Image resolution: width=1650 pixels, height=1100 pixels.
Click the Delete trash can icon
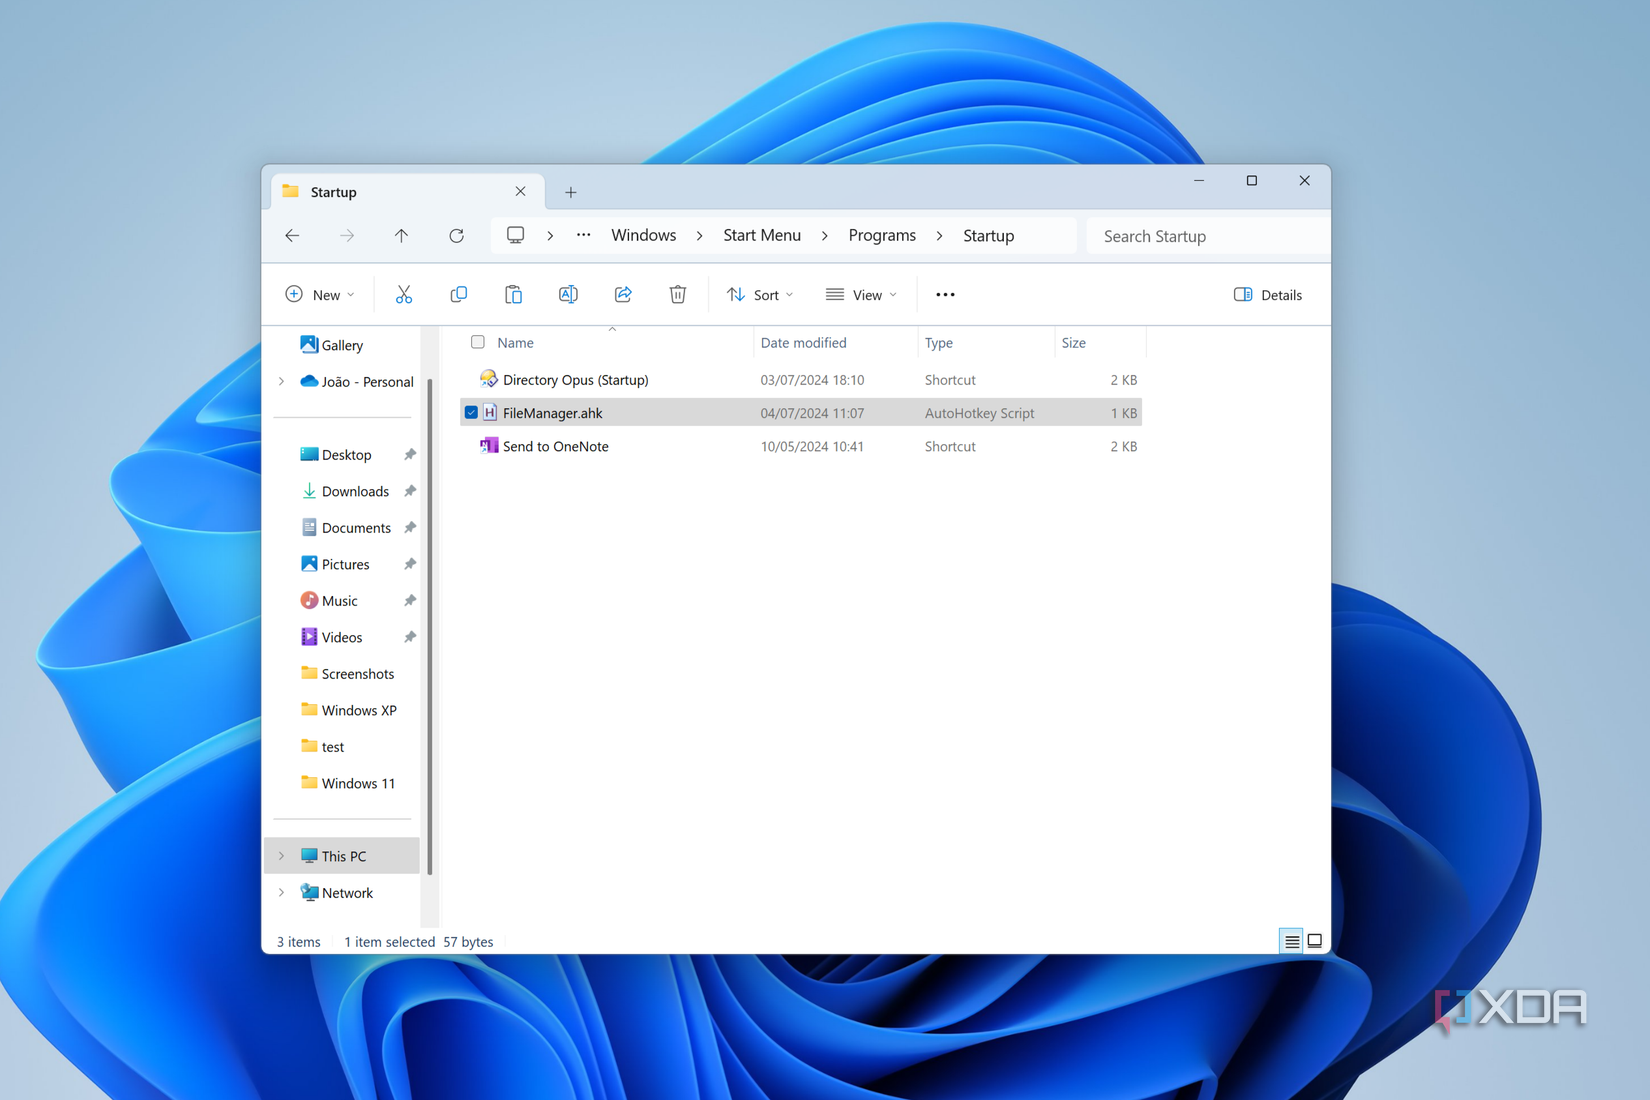coord(678,294)
